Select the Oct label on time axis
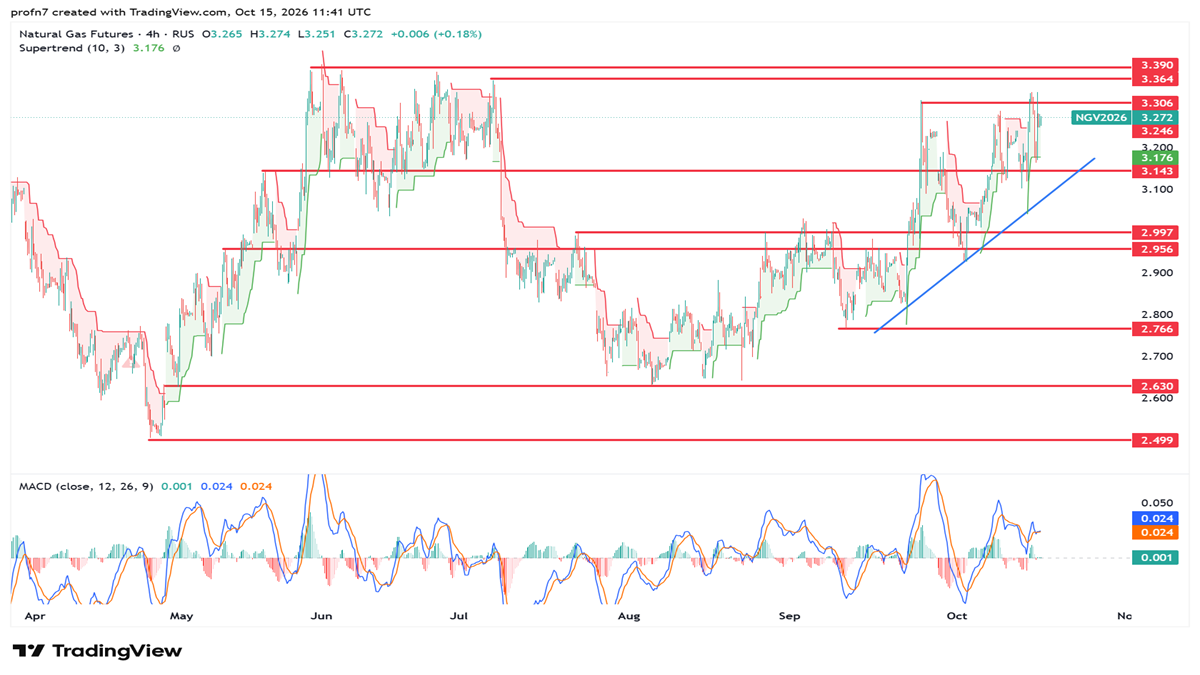This screenshot has height=675, width=1200. (957, 616)
